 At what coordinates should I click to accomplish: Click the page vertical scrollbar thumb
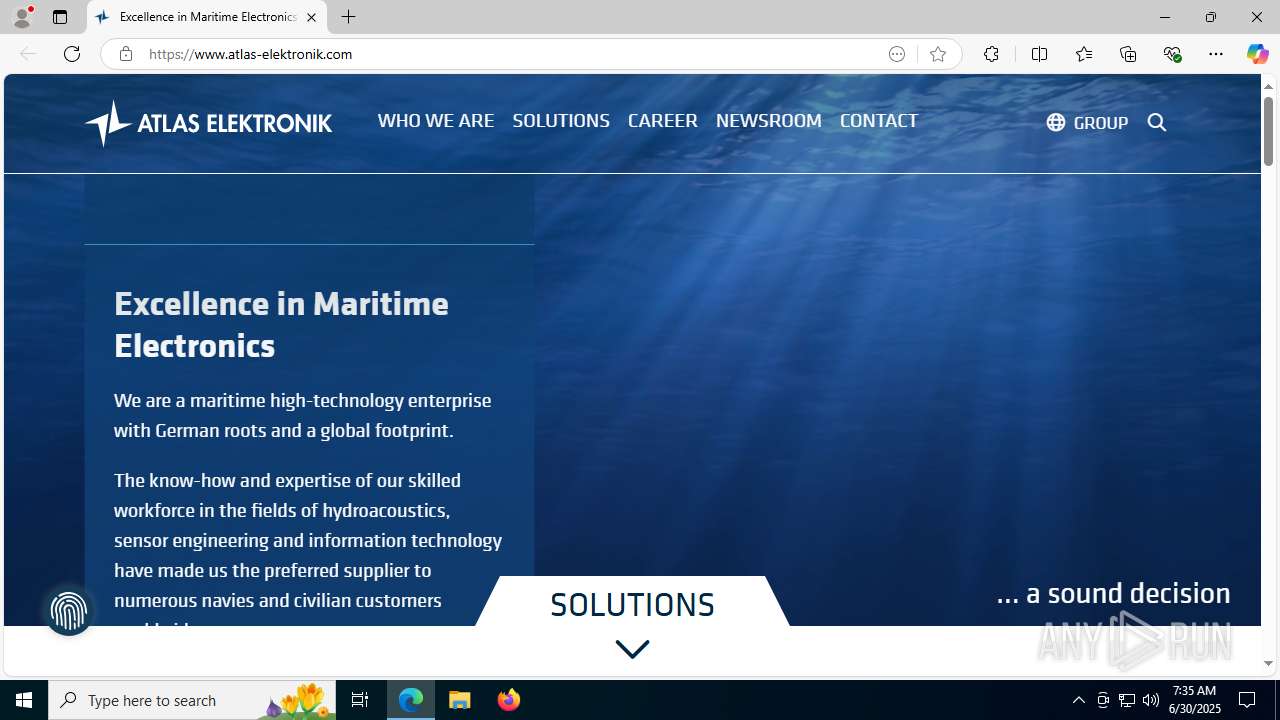[x=1268, y=132]
